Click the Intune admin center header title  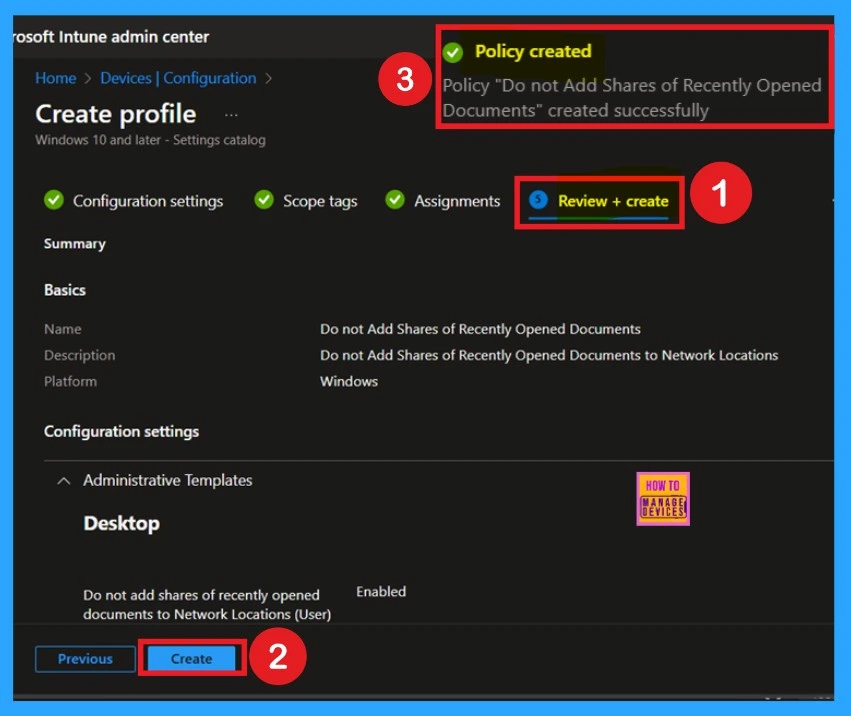[x=111, y=37]
